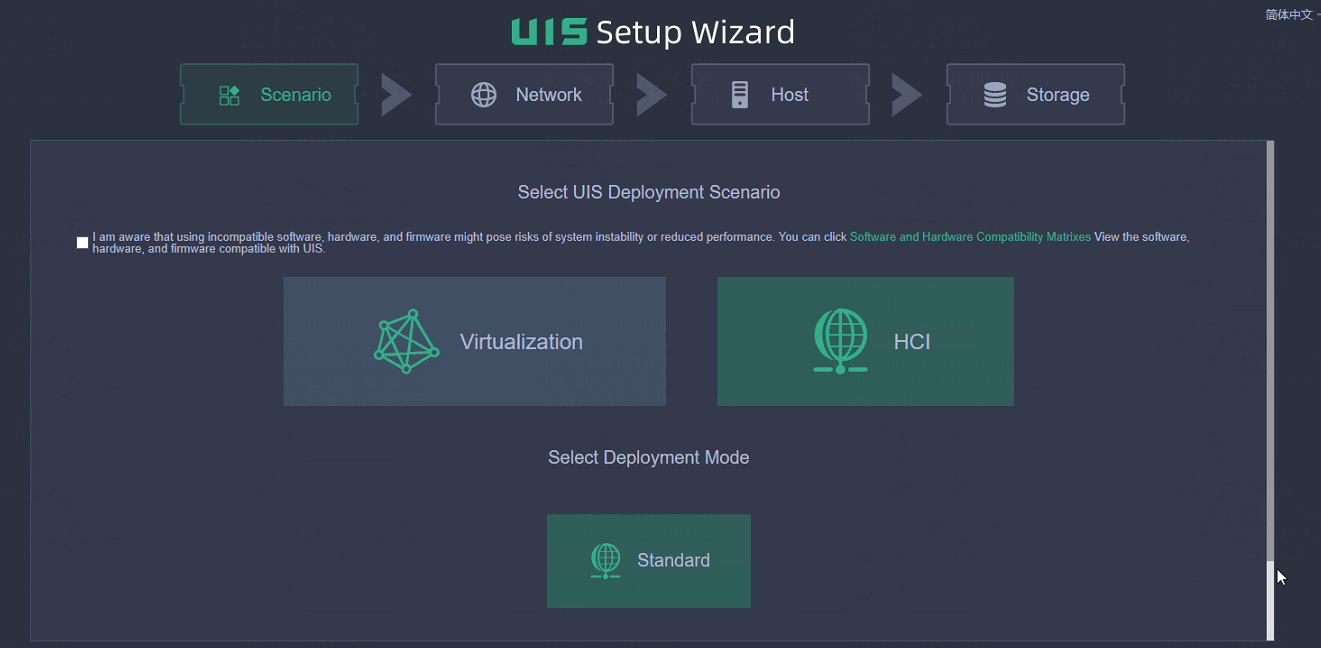Click the Scenario step grid icon
1321x648 pixels.
tap(229, 95)
